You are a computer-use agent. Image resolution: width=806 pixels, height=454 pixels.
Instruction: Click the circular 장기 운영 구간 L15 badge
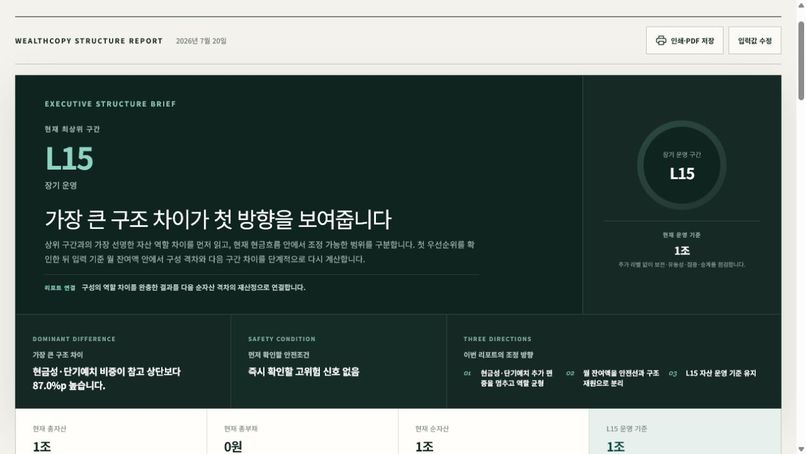pos(682,165)
